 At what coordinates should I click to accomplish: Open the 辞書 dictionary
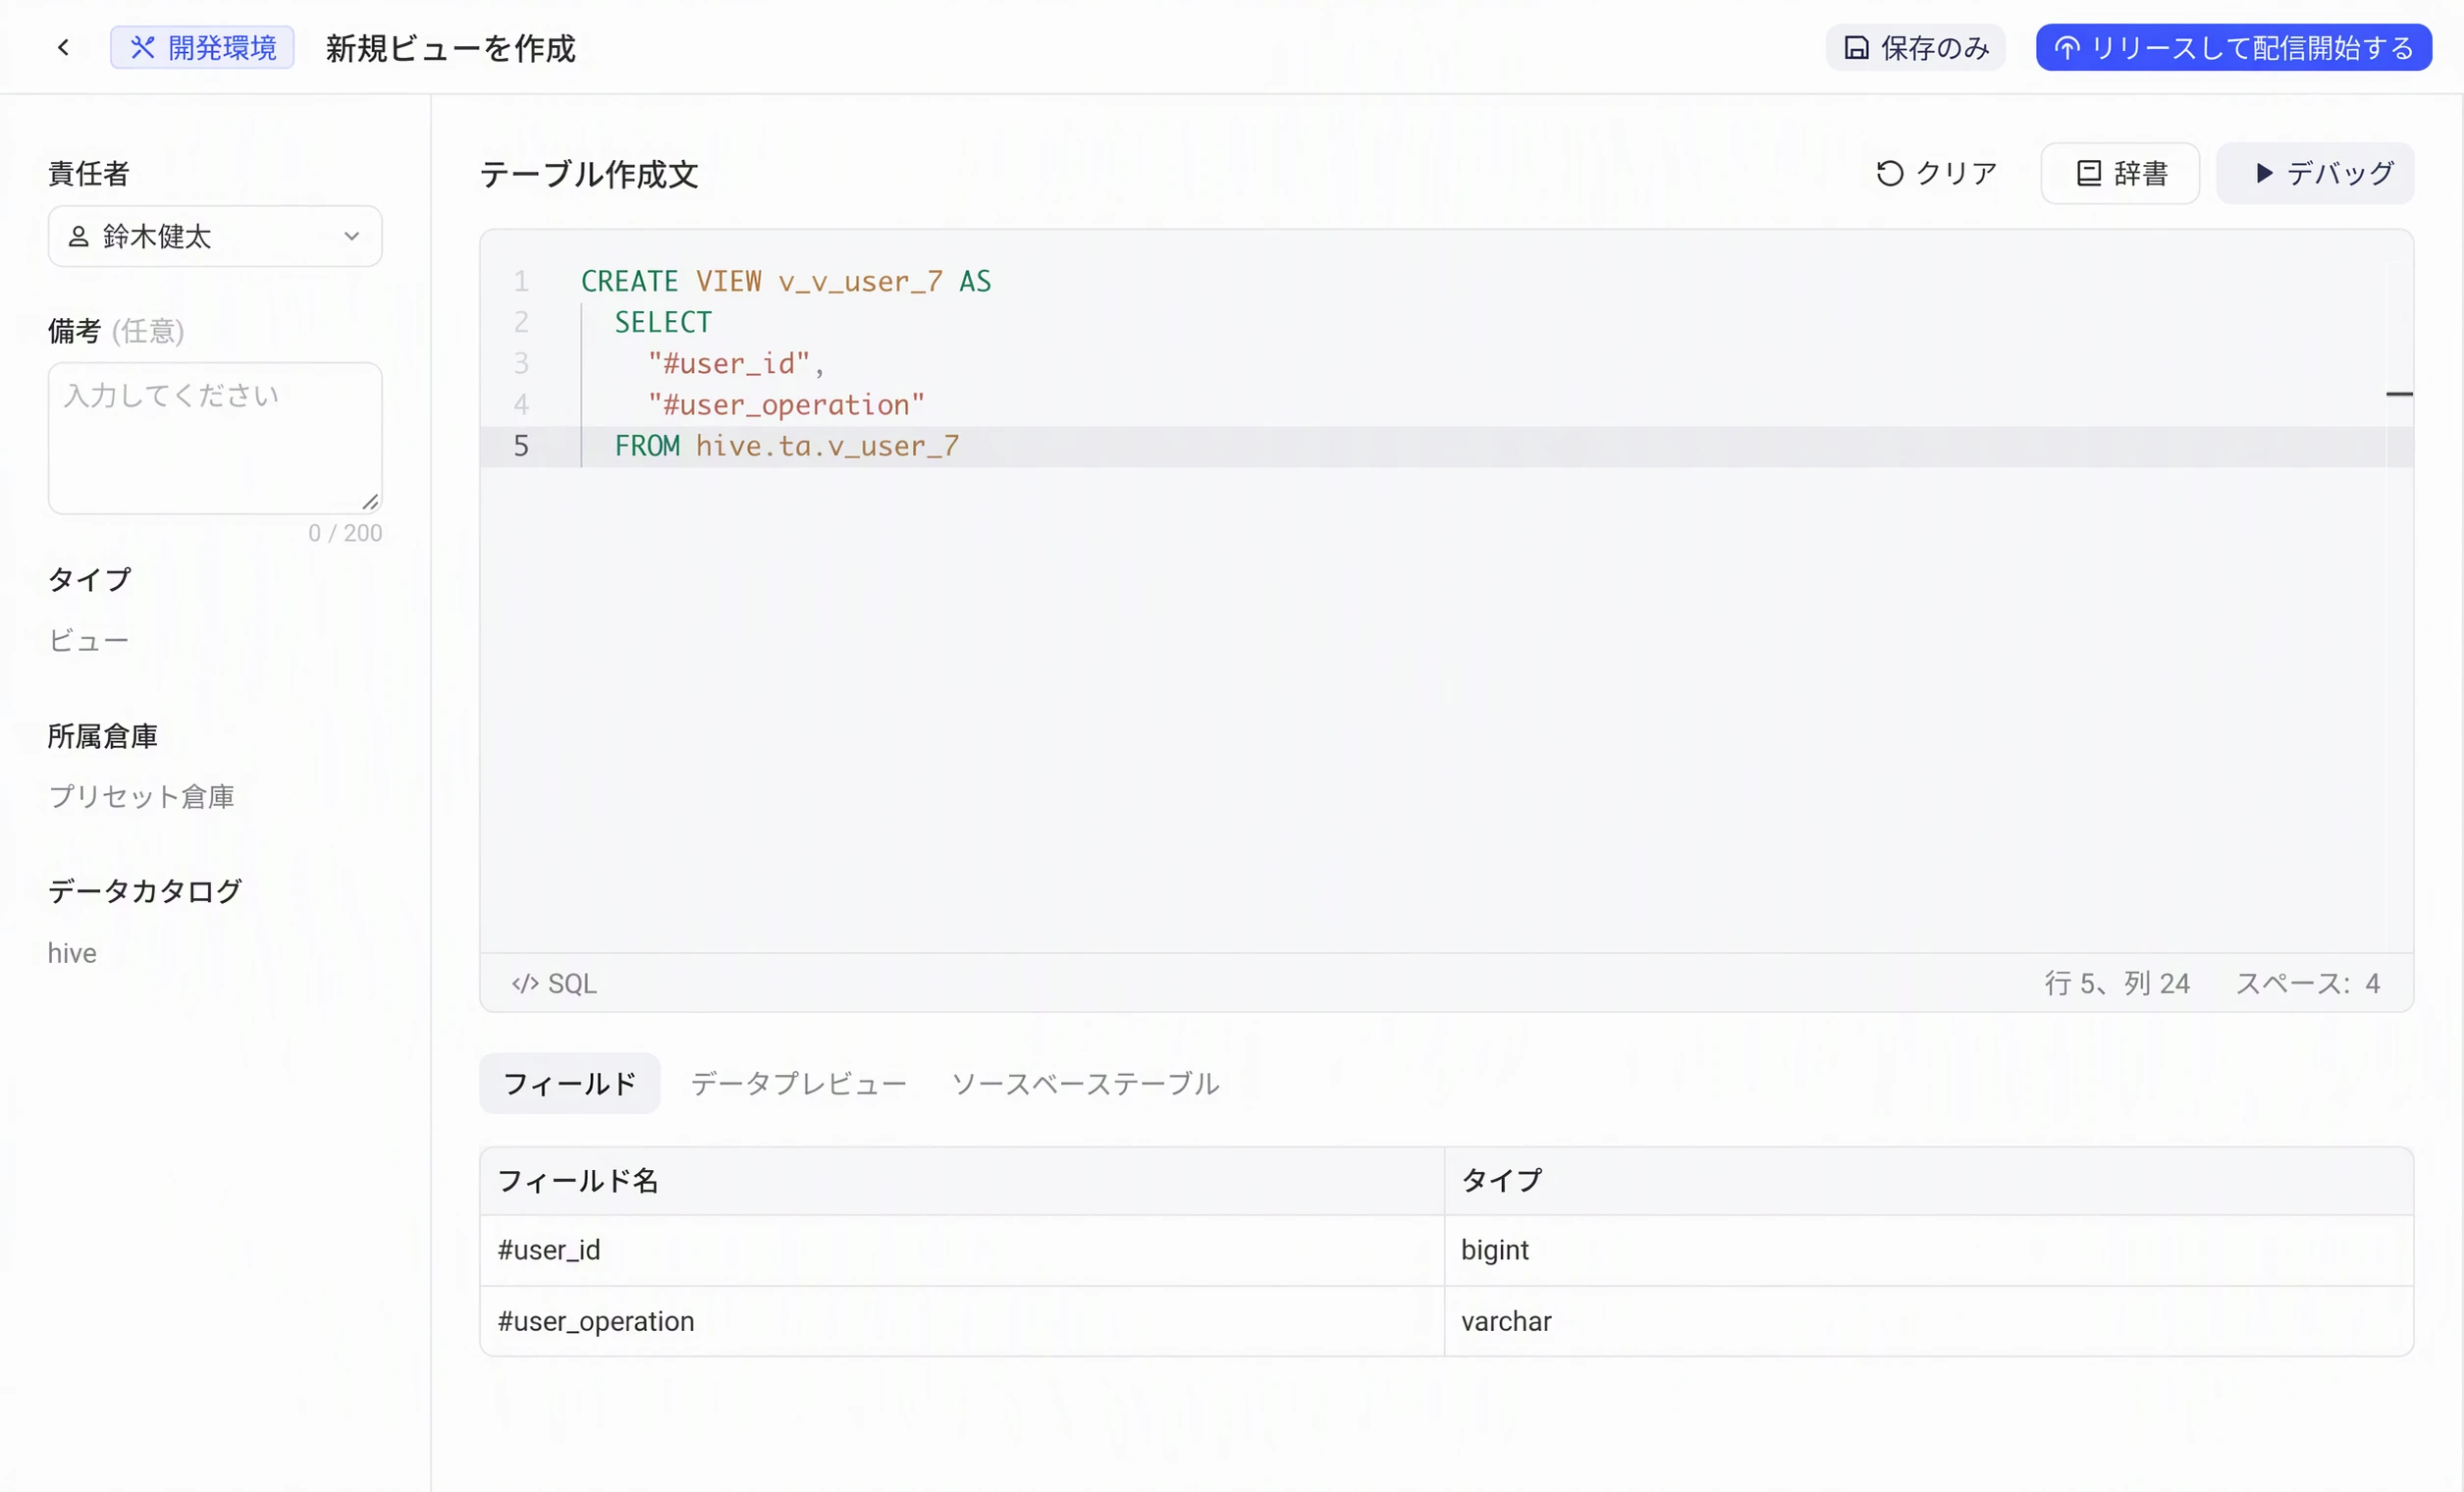click(x=2119, y=173)
